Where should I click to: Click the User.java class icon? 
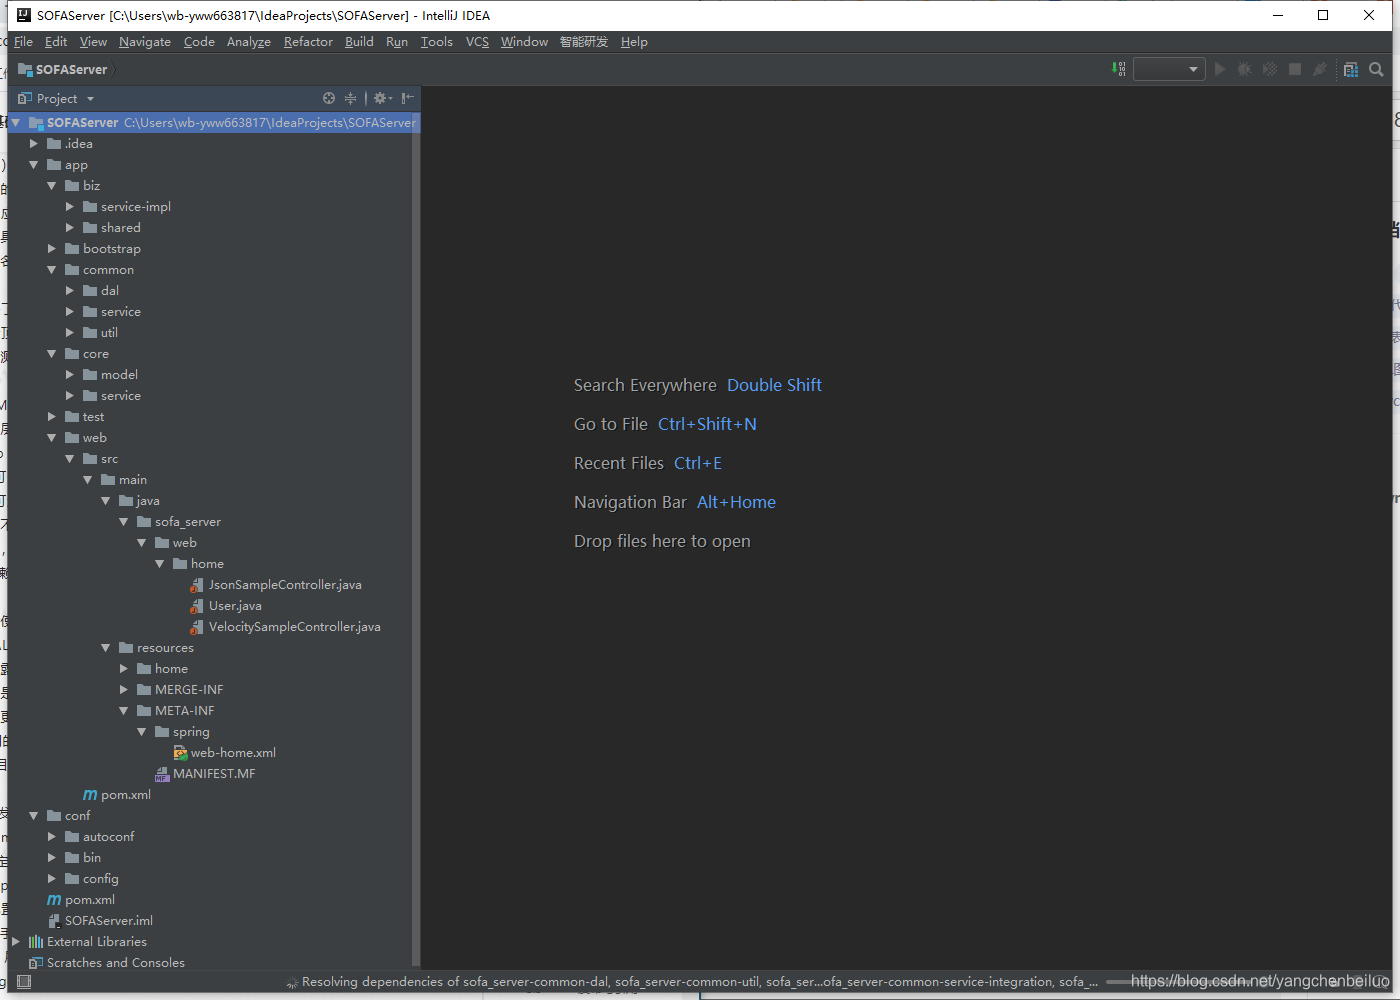point(197,606)
